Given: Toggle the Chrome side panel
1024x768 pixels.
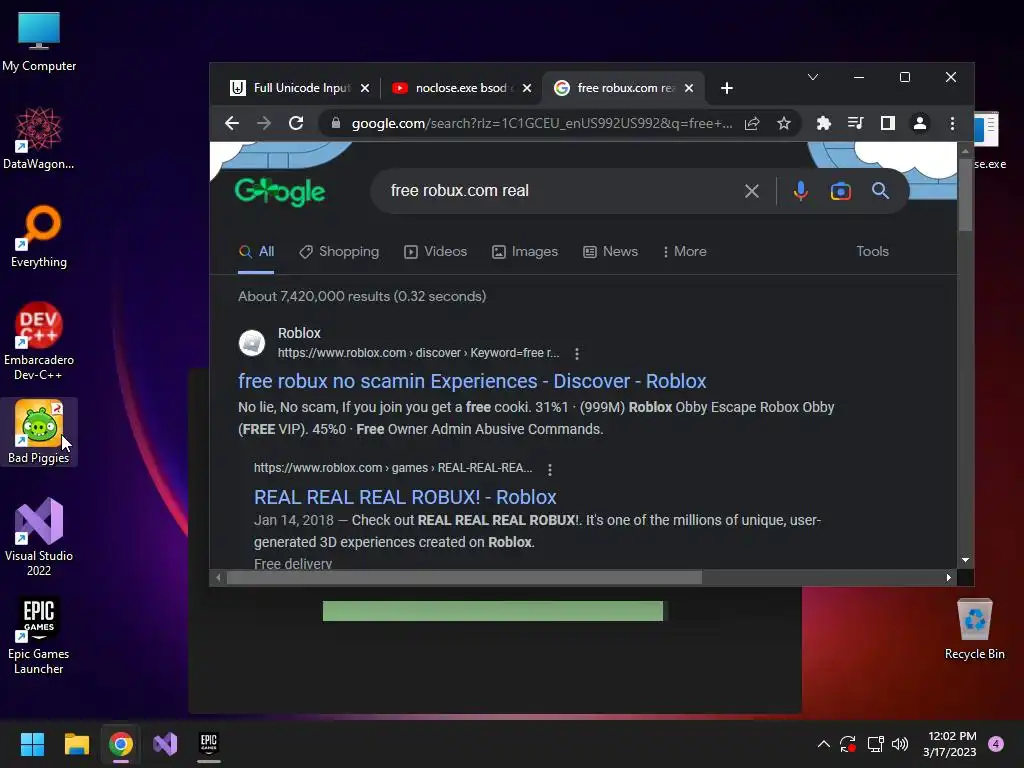Looking at the screenshot, I should [888, 123].
